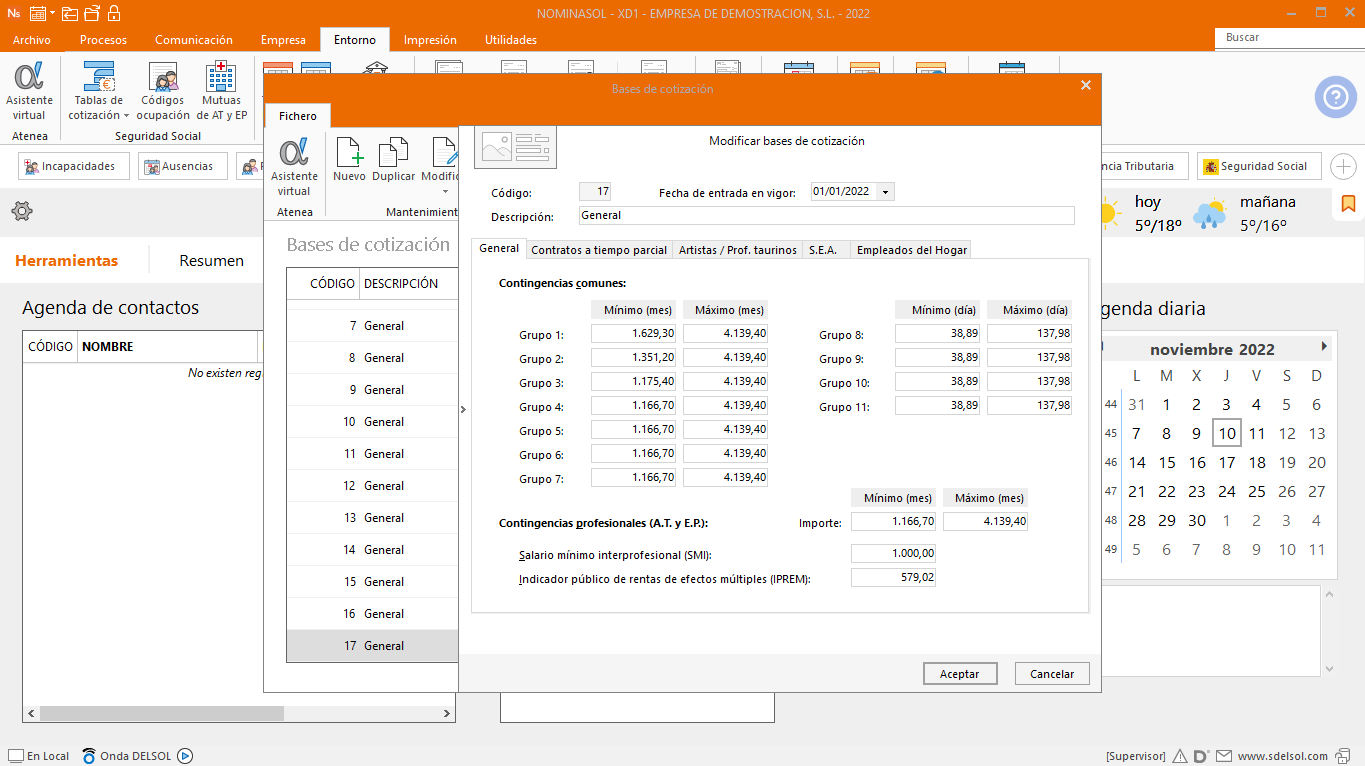Go to next month in calendar

[1324, 346]
